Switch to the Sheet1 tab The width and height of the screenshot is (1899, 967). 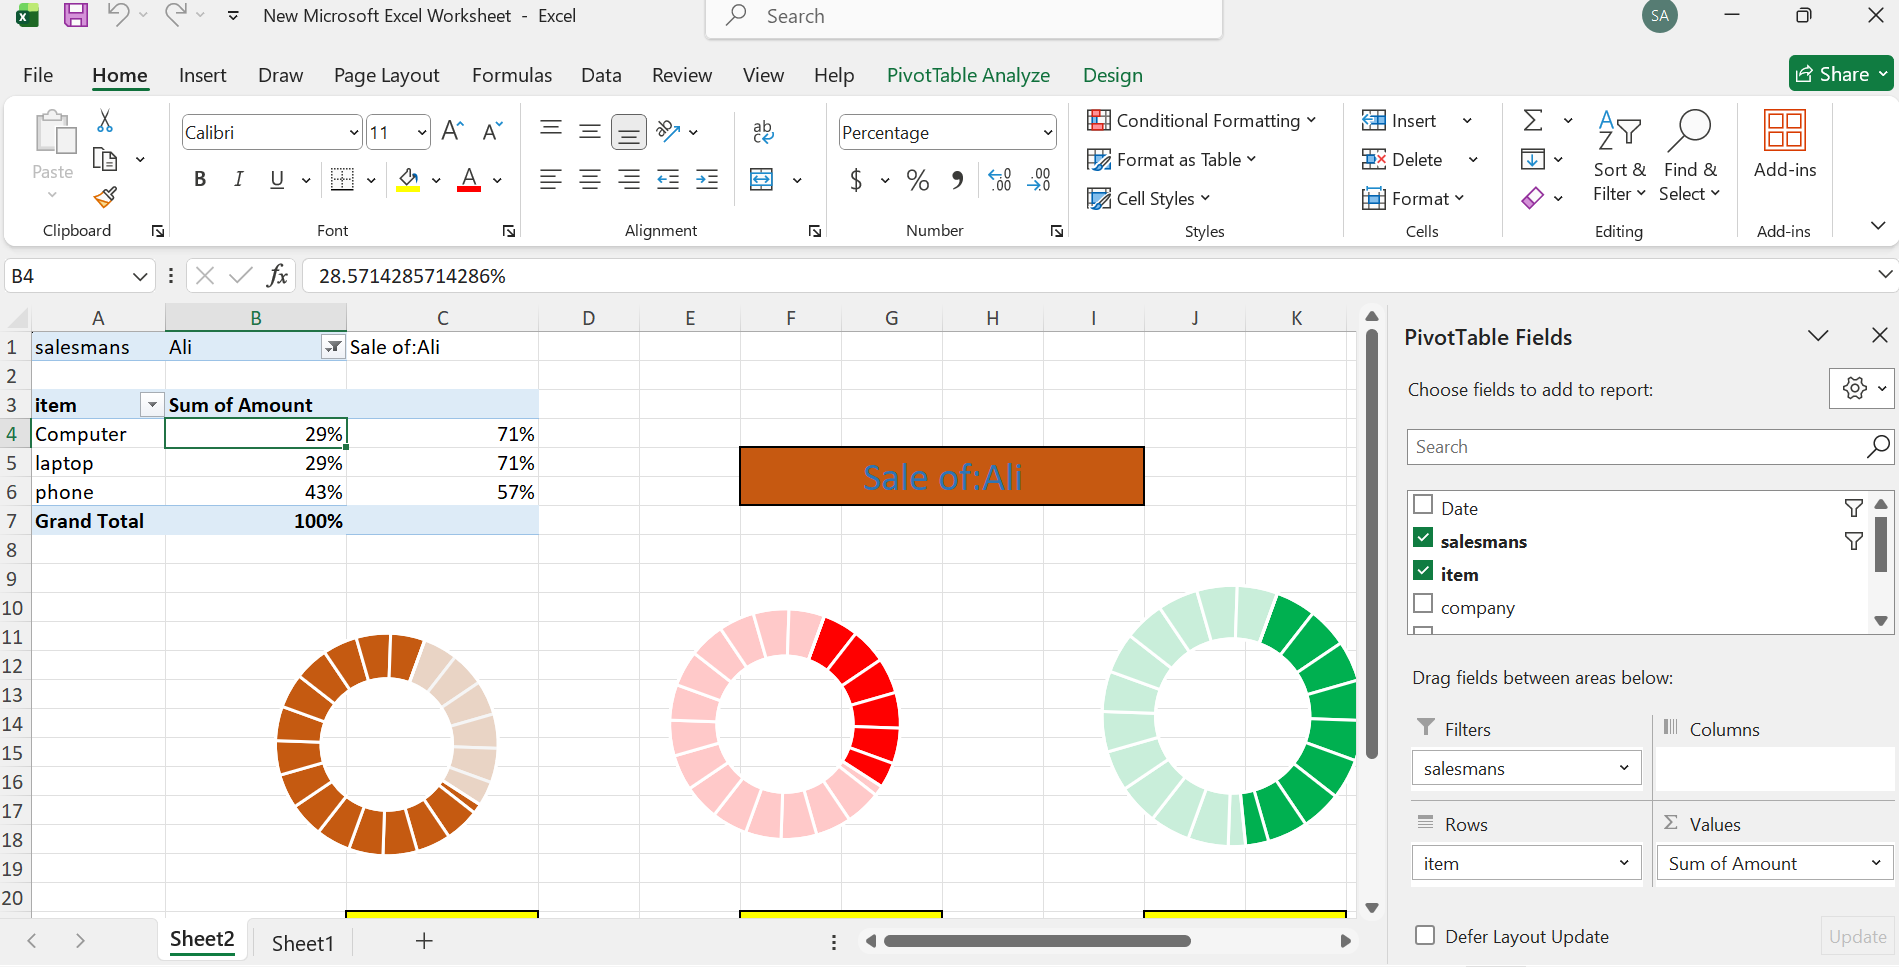point(302,943)
